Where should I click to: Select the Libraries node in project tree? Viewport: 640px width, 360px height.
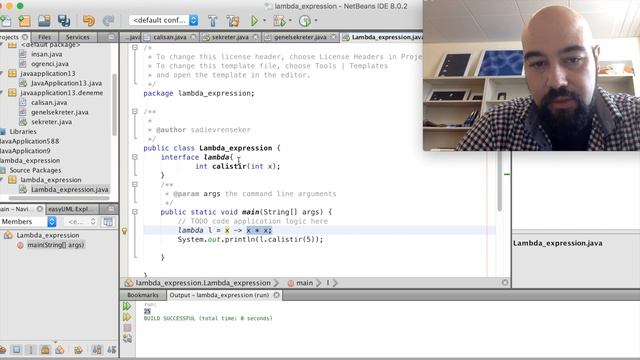(x=23, y=131)
